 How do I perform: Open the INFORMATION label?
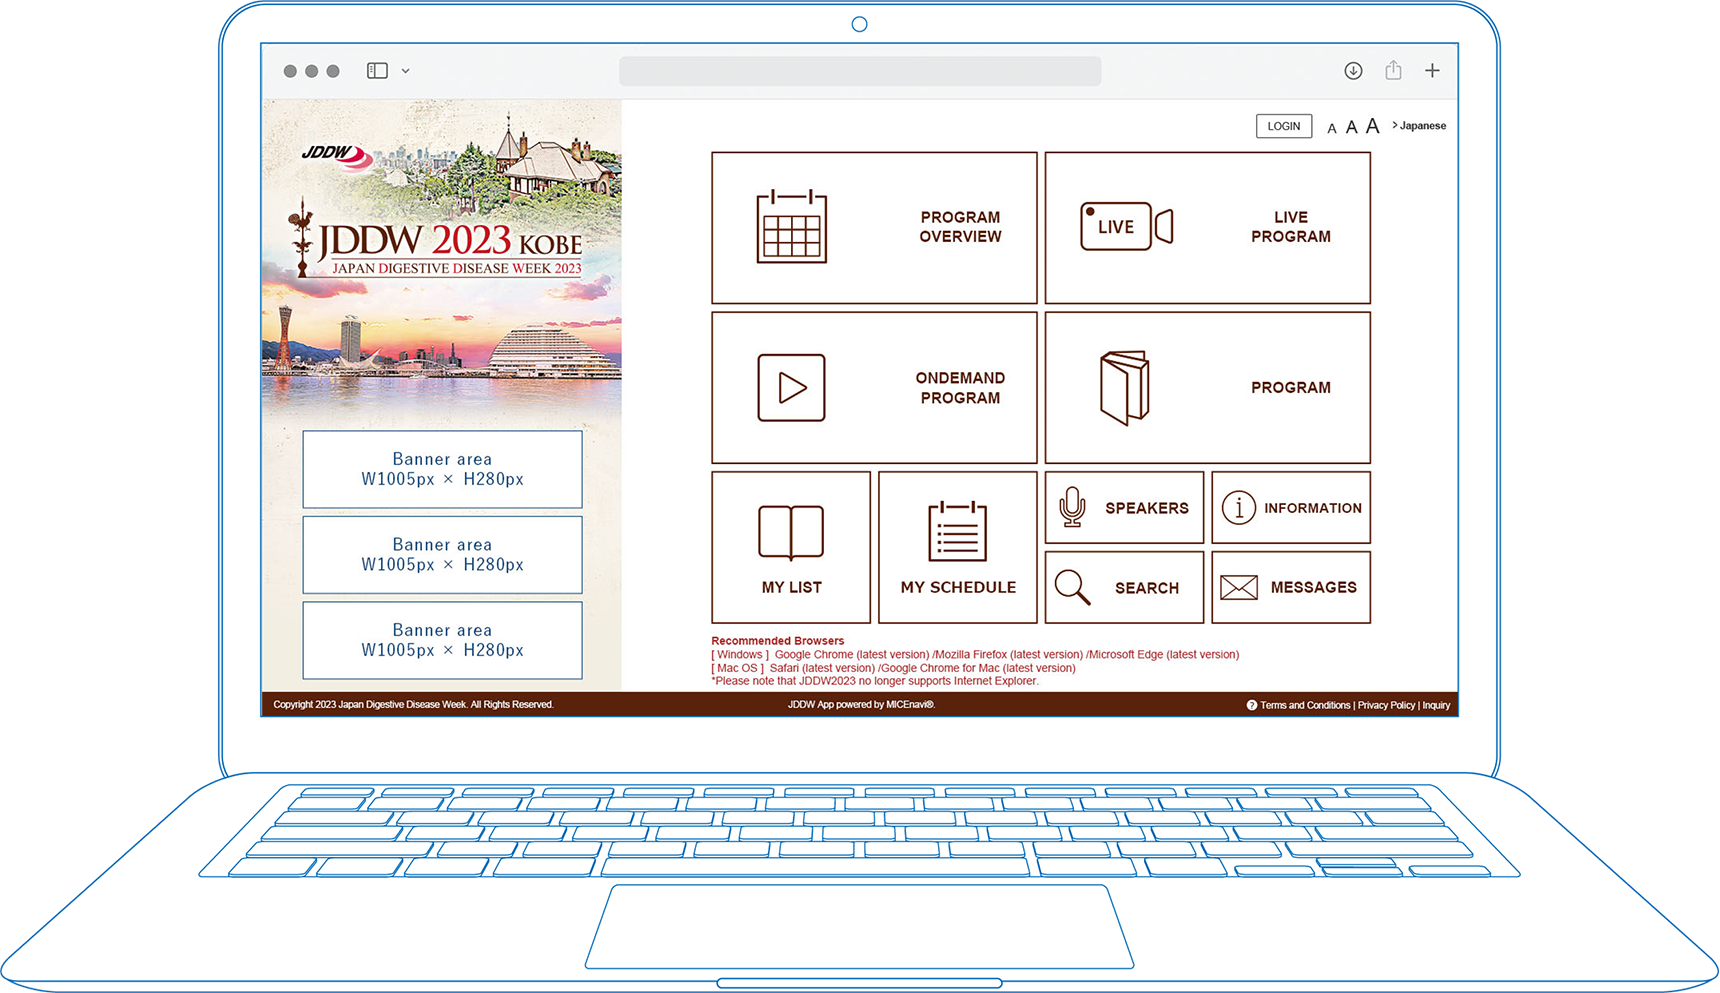1312,508
